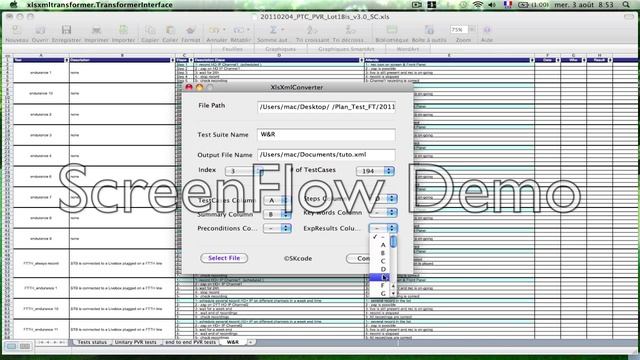Open the # of TestCases dropdown showing 194
This screenshot has width=640, height=360.
[x=375, y=171]
